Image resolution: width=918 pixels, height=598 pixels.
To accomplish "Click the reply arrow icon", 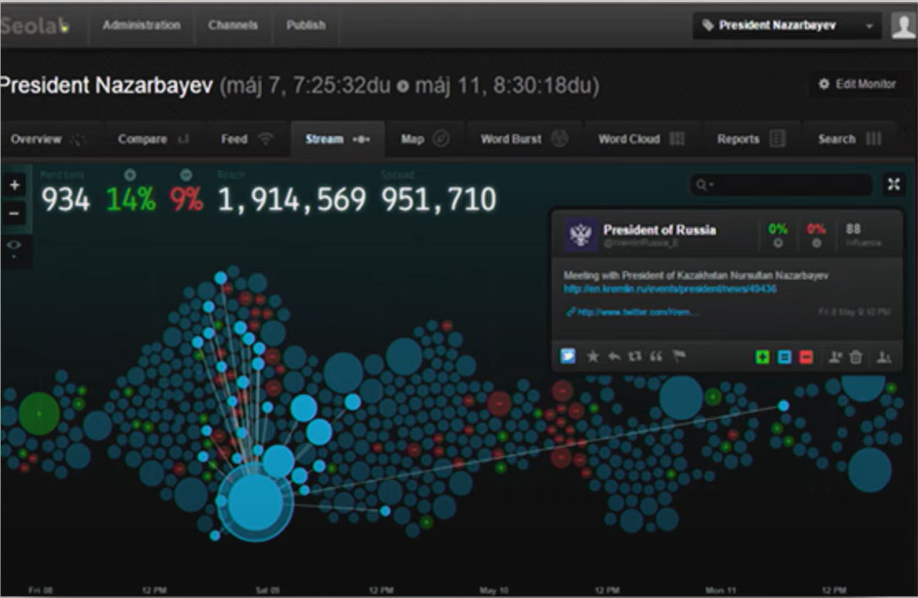I will (x=615, y=356).
